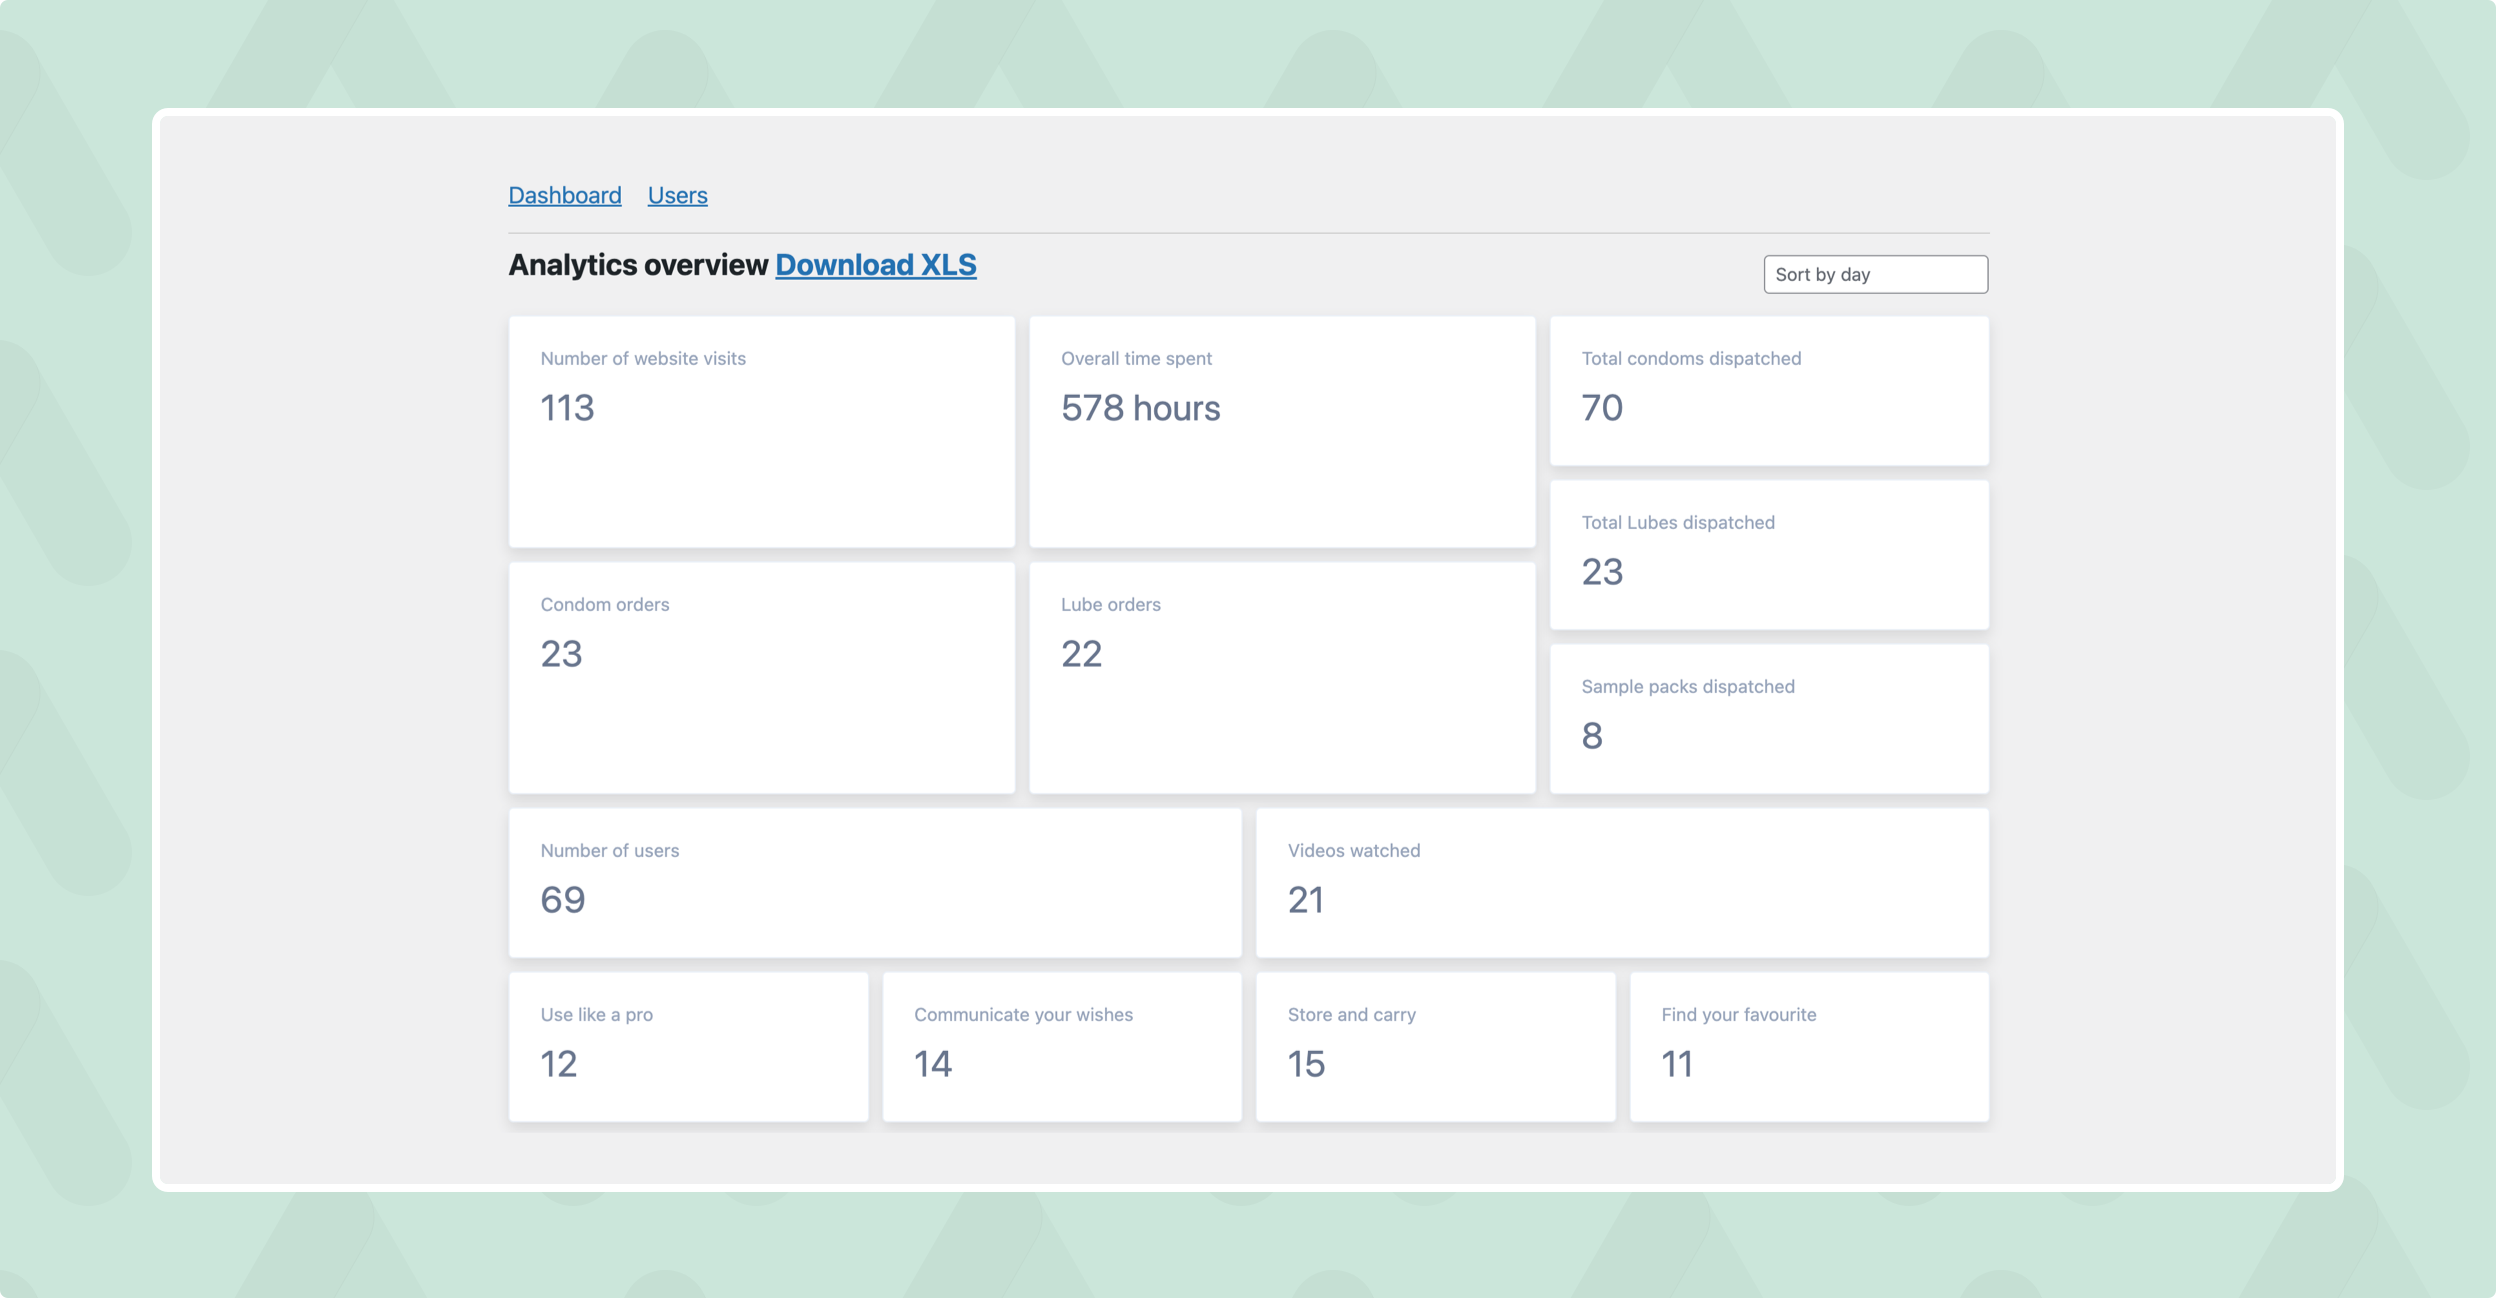Click Total condoms dispatched card
This screenshot has height=1298, width=2496.
click(x=1768, y=391)
